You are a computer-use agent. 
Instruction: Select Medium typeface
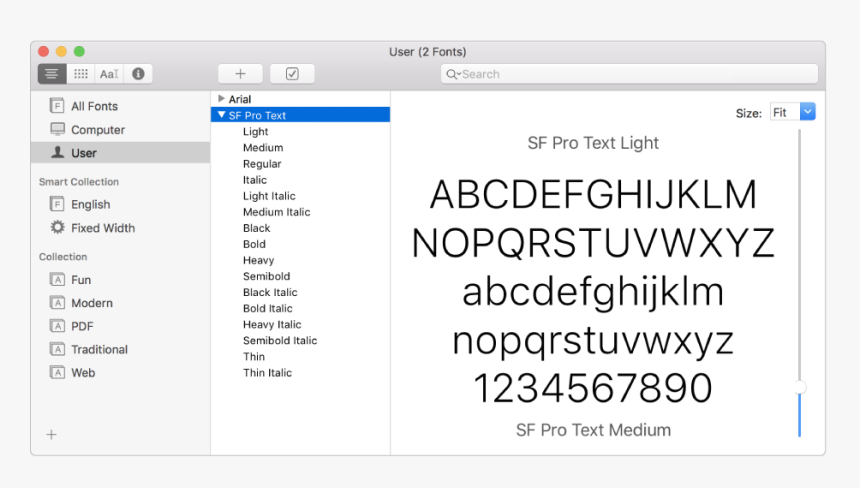(263, 147)
